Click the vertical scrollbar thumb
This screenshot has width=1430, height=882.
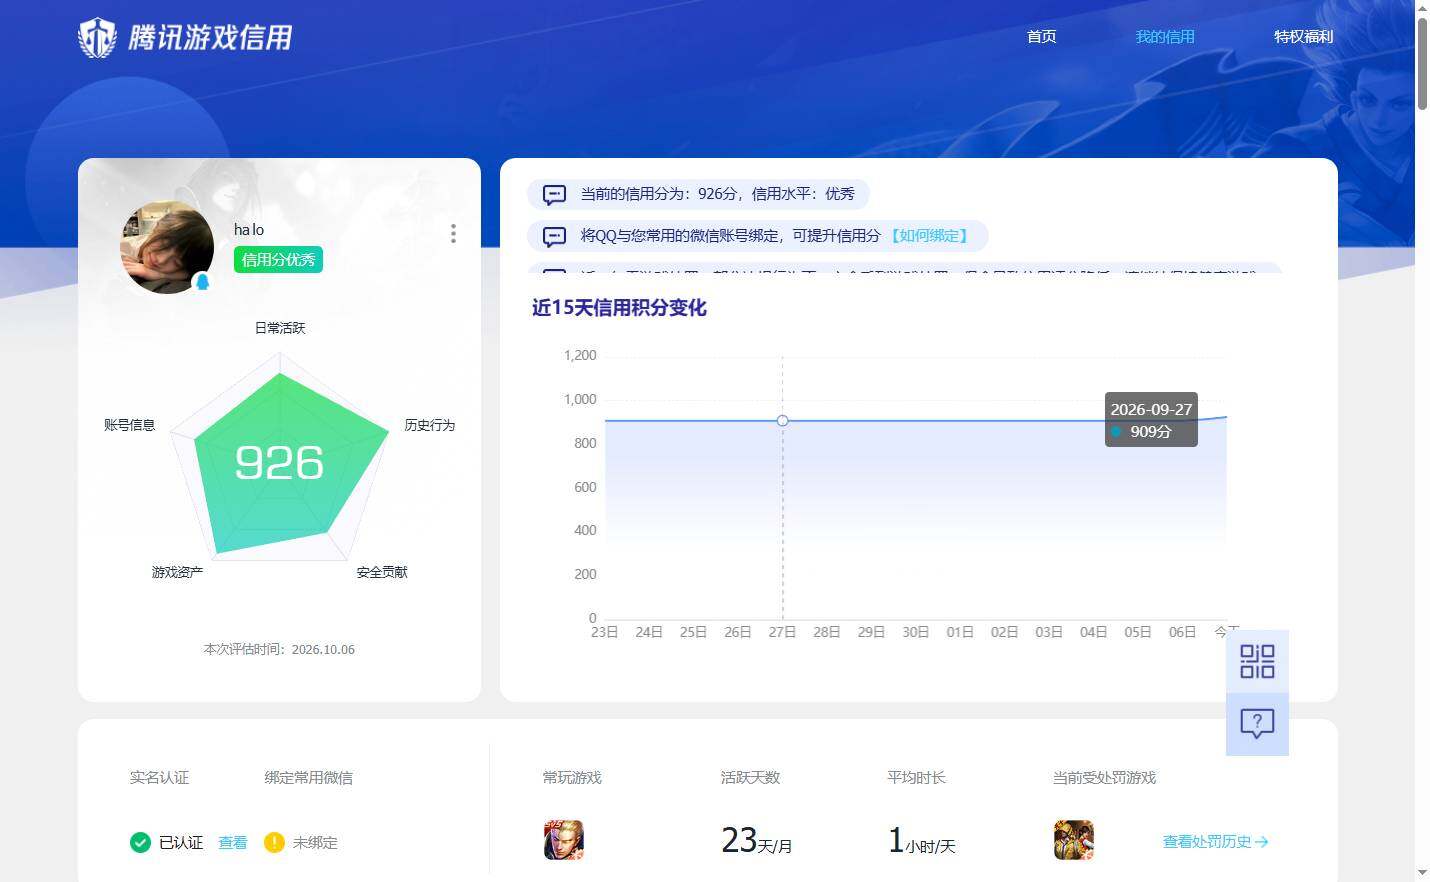[x=1422, y=63]
